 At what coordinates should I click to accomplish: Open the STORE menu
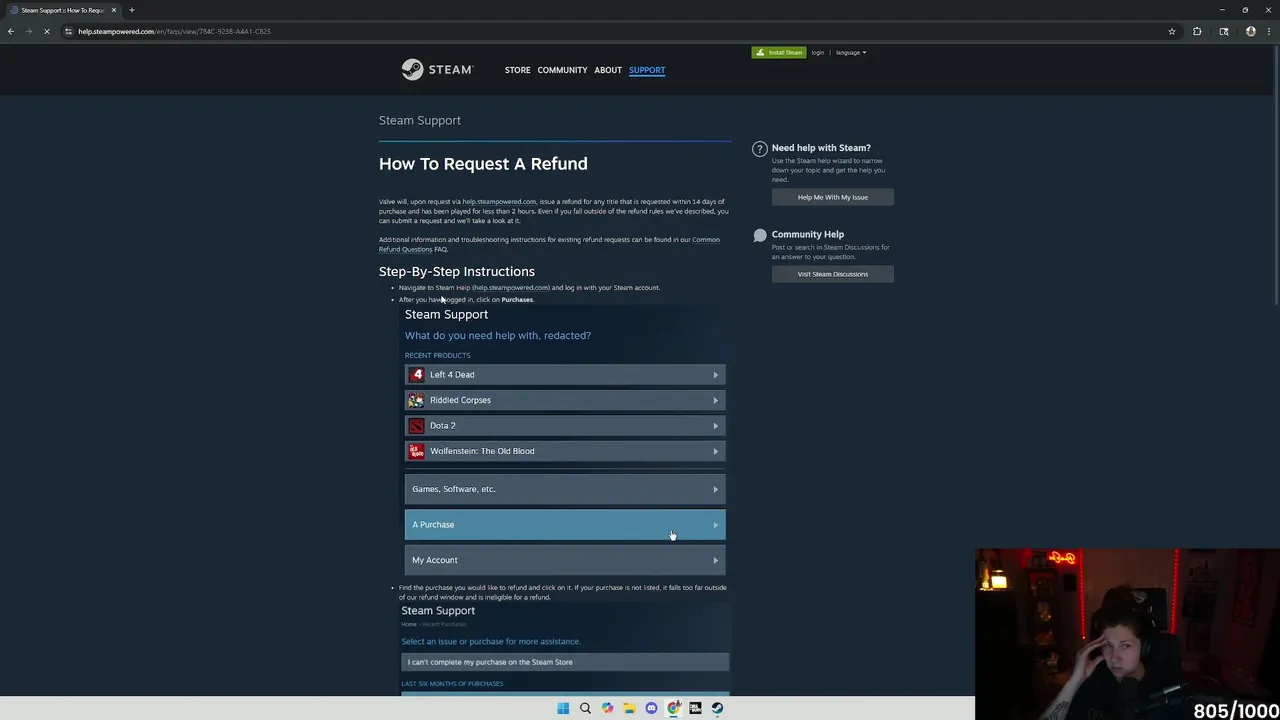coord(517,70)
